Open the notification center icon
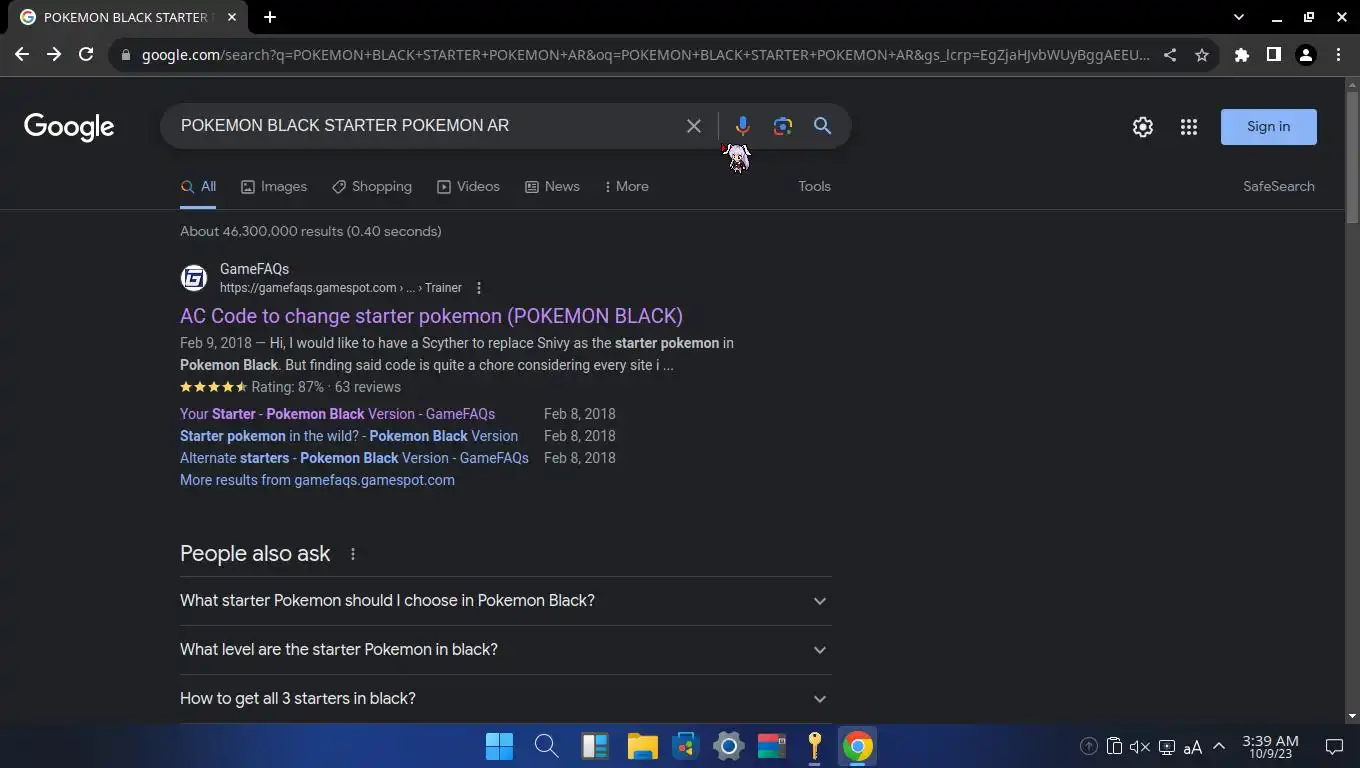 1334,747
